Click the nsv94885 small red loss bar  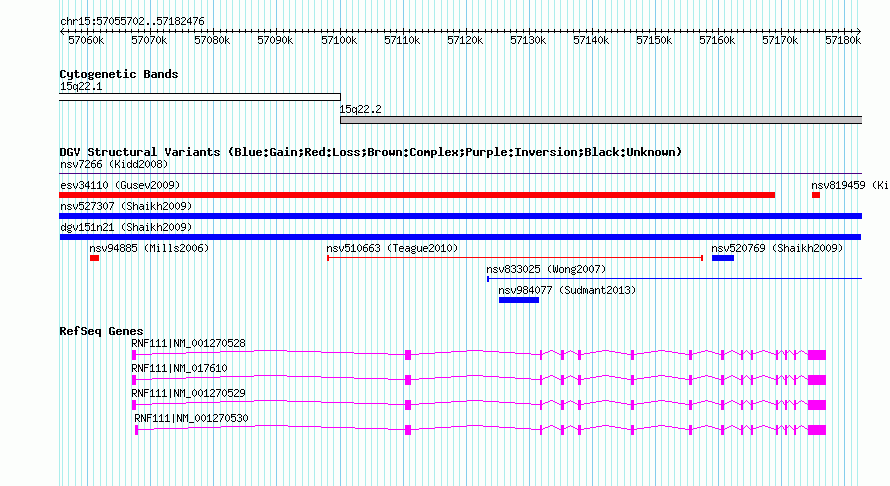[94, 258]
